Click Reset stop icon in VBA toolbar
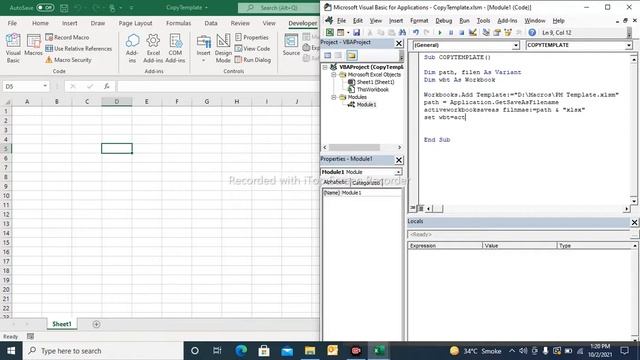 coord(461,33)
